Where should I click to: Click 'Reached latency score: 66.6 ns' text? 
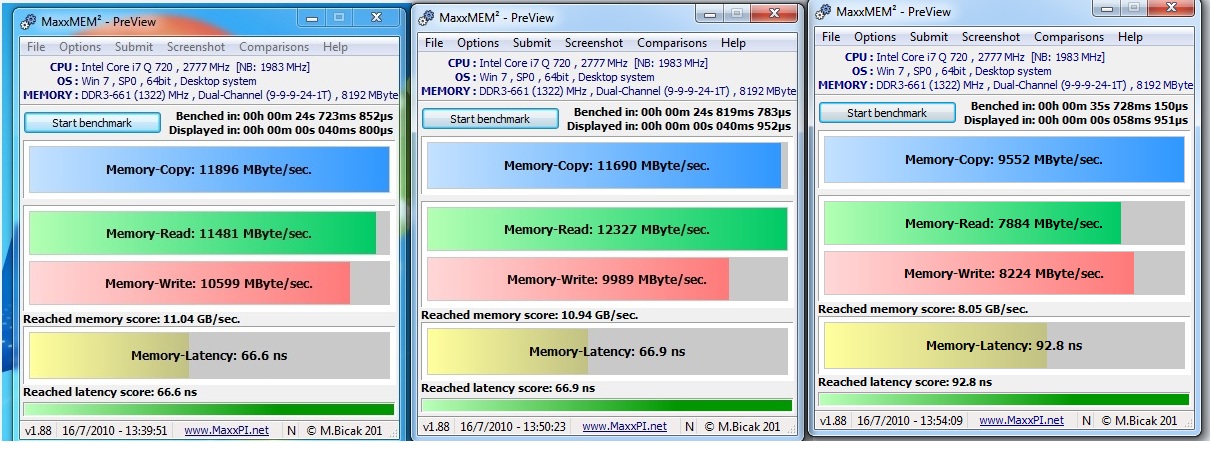110,392
